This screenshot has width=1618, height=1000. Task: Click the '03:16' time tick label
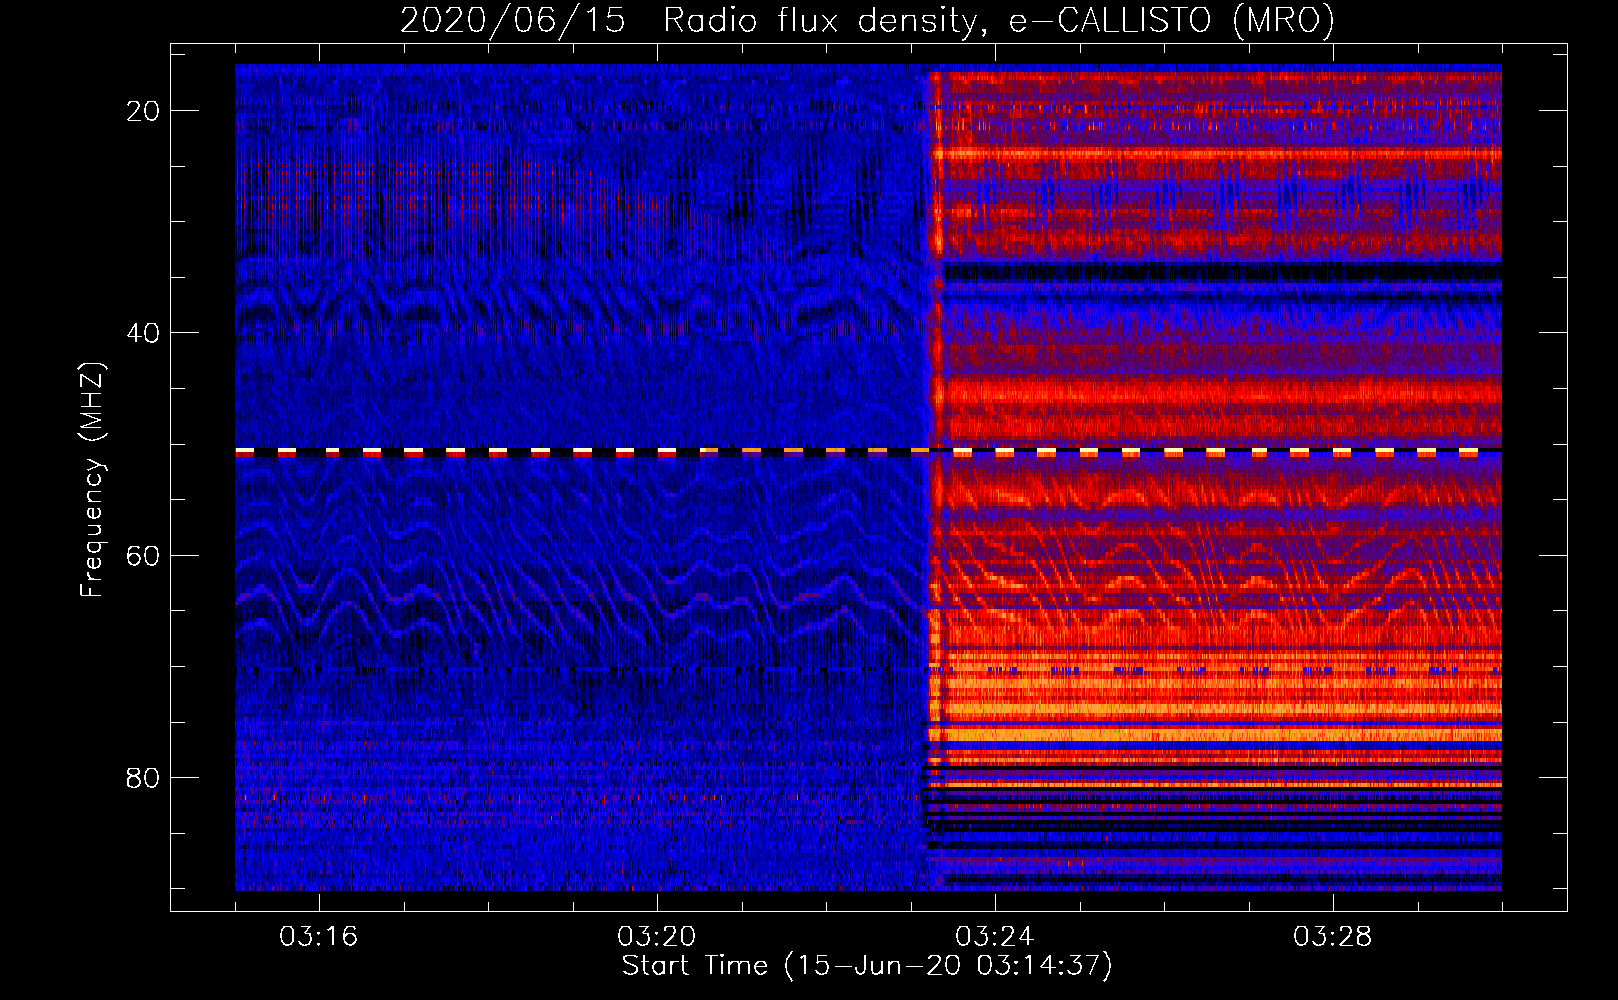[x=319, y=937]
